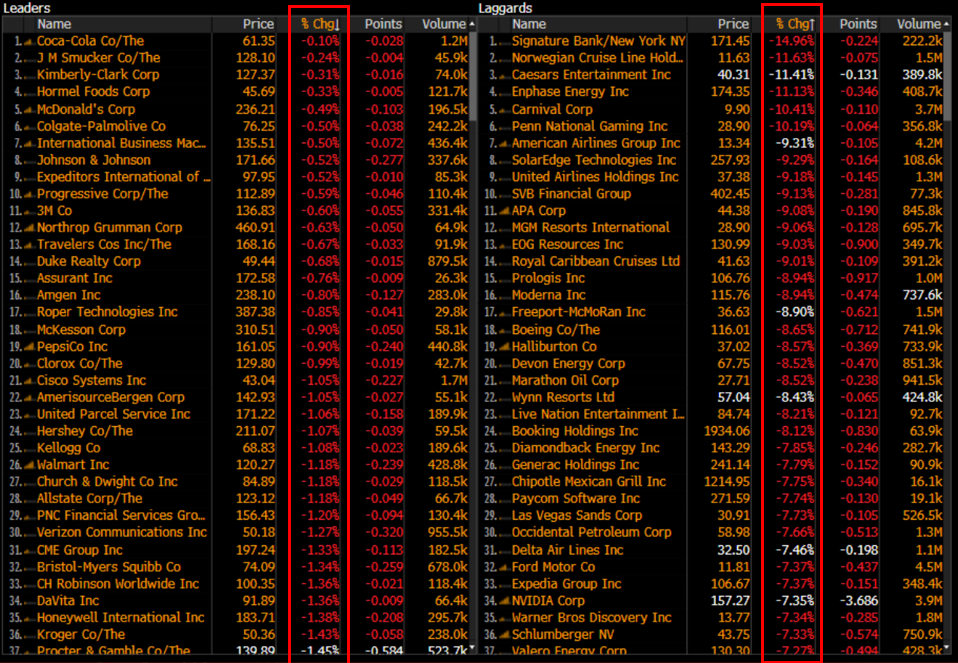Click the volume bar icon beside McDonald's Corp
Image resolution: width=958 pixels, height=663 pixels.
[x=29, y=110]
